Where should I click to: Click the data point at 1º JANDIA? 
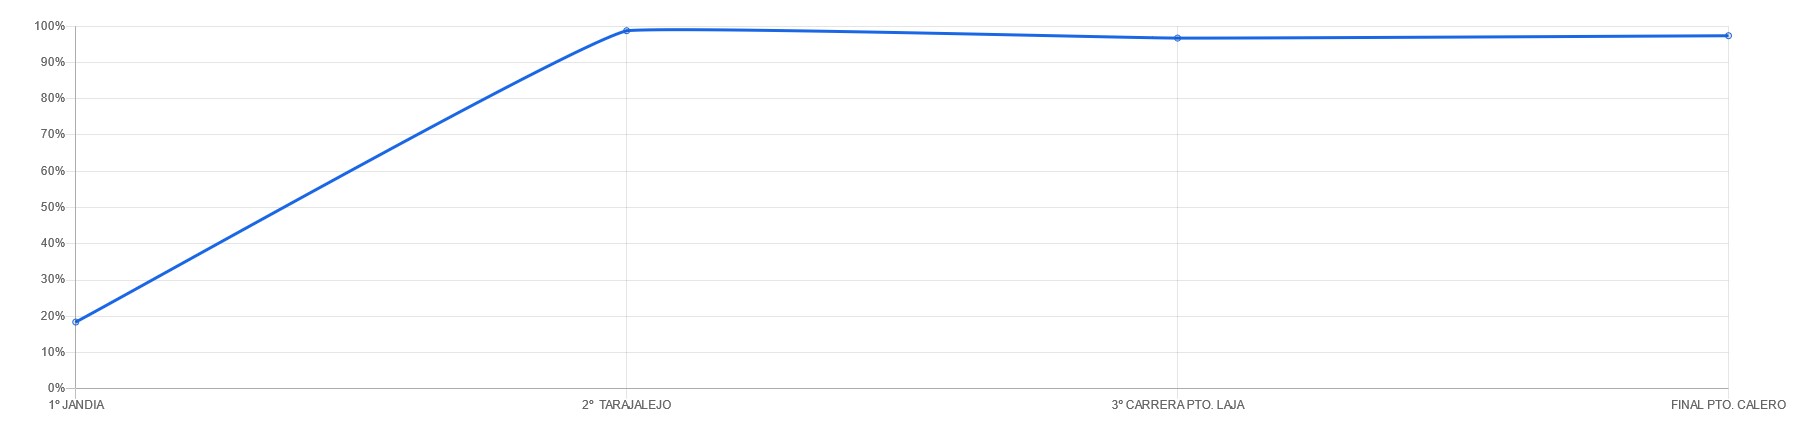(76, 322)
